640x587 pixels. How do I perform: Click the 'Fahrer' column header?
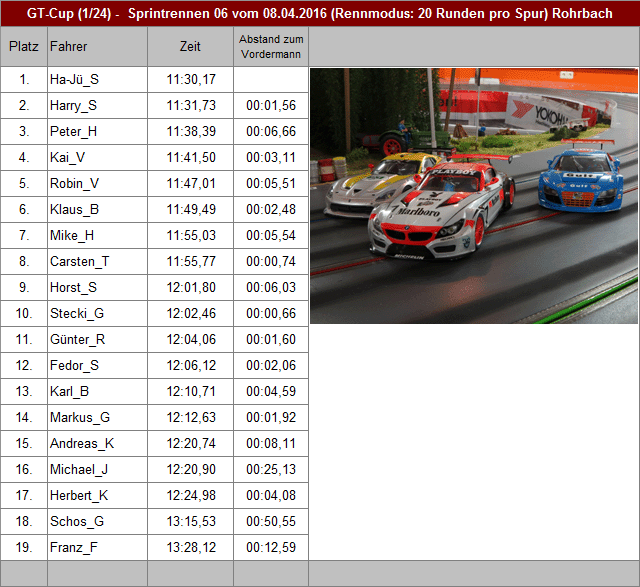click(97, 47)
